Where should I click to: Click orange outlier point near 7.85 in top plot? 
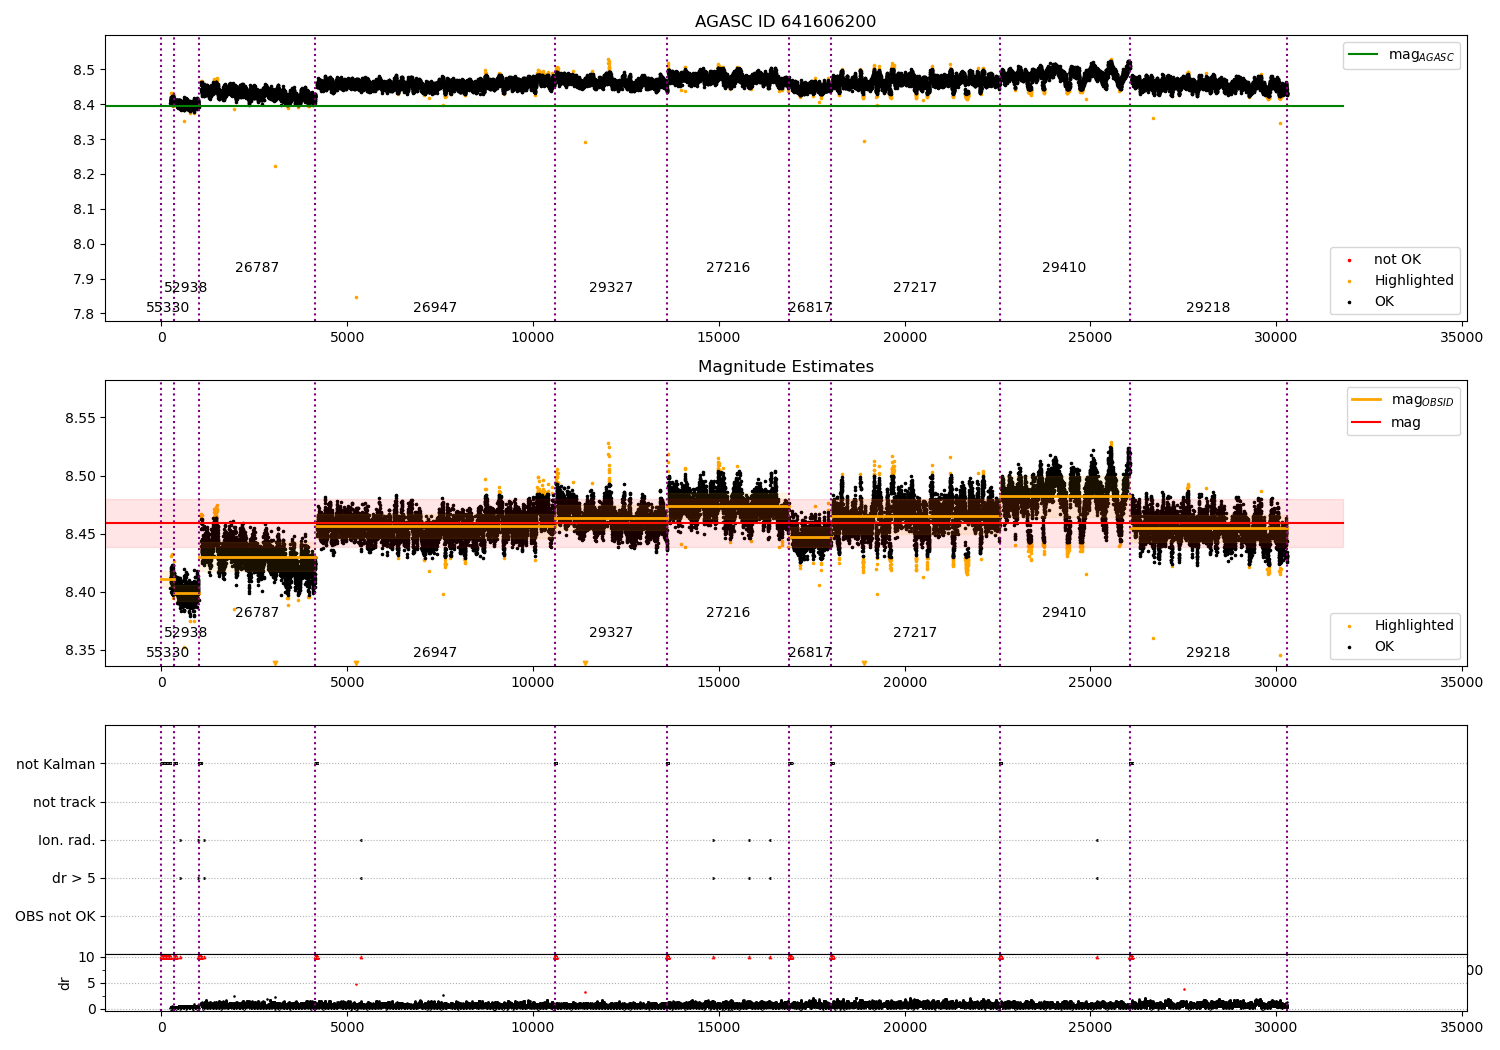(356, 297)
